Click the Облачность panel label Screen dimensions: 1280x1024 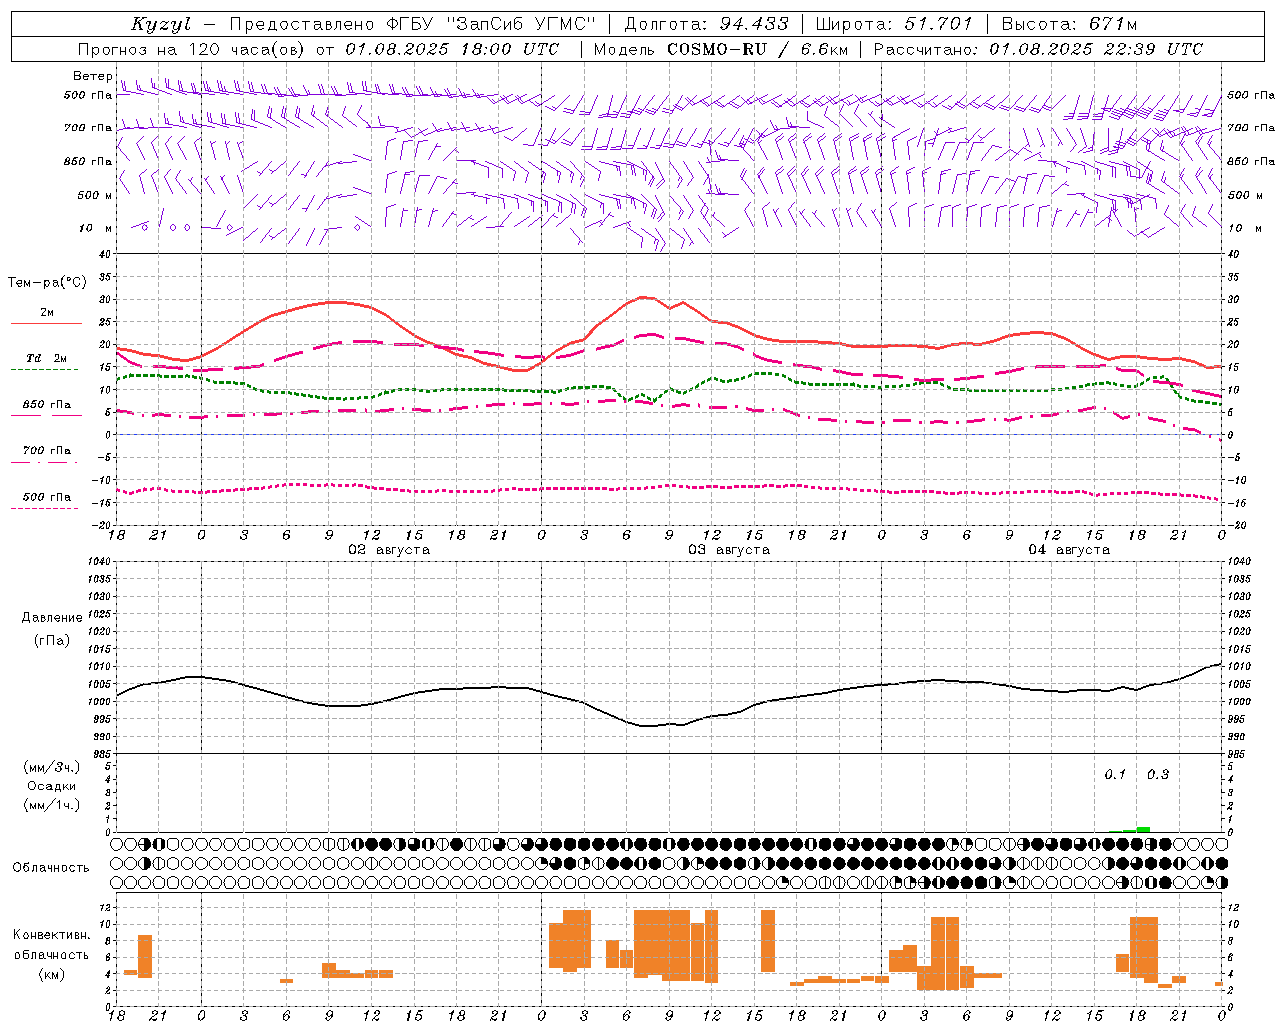(x=51, y=868)
